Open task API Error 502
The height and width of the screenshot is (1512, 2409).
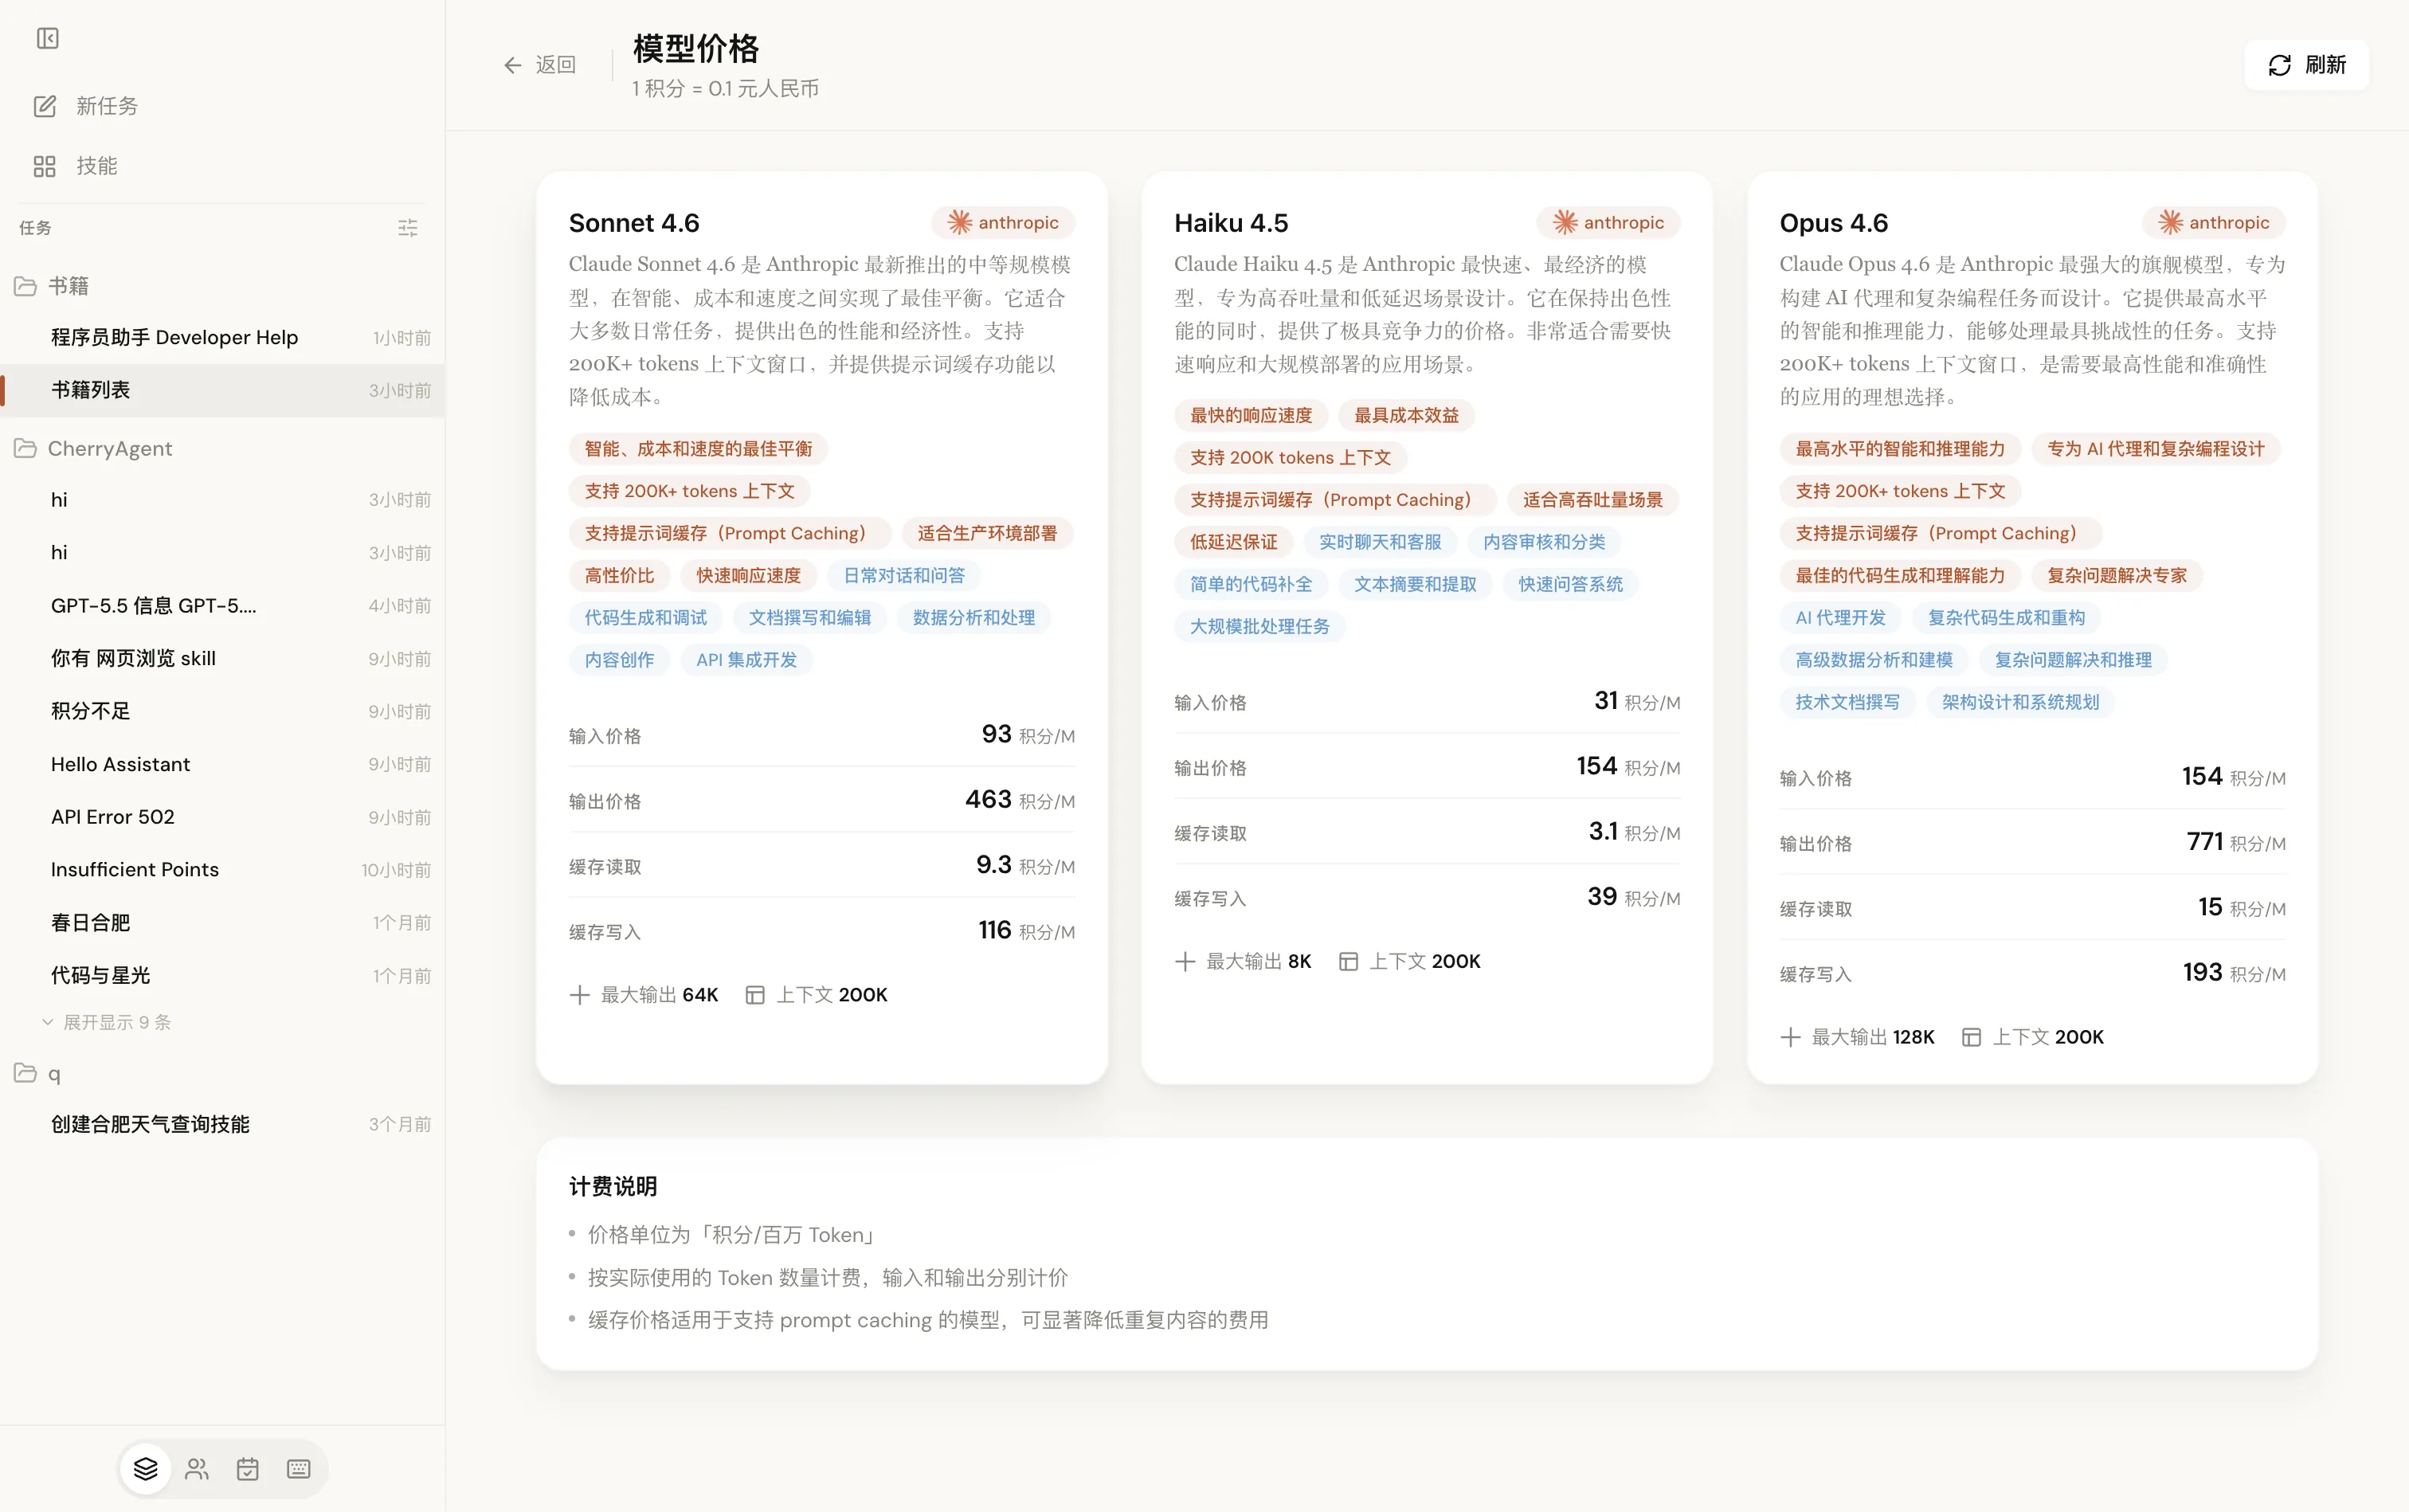click(x=222, y=817)
